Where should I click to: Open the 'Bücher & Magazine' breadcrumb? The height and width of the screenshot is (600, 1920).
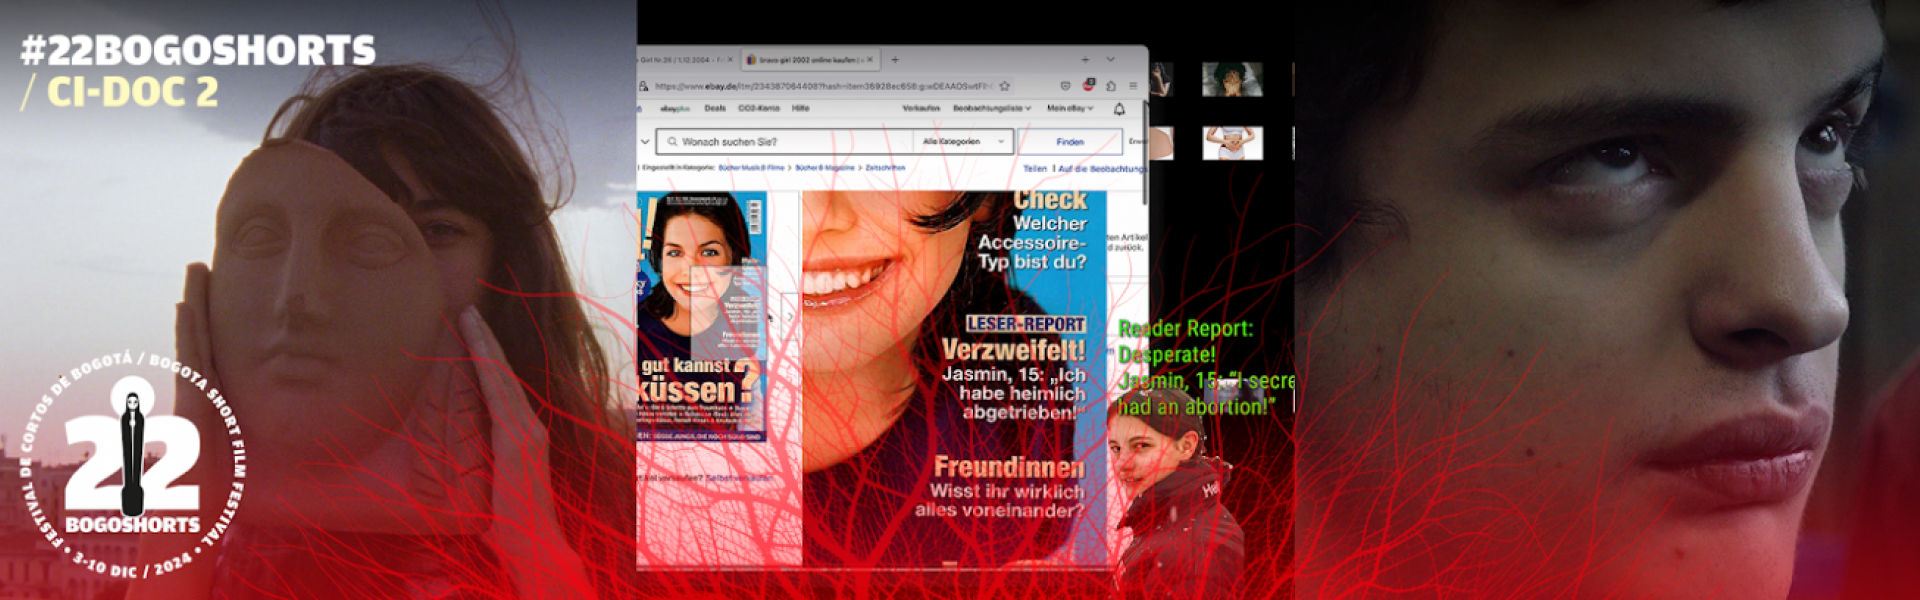click(x=825, y=168)
